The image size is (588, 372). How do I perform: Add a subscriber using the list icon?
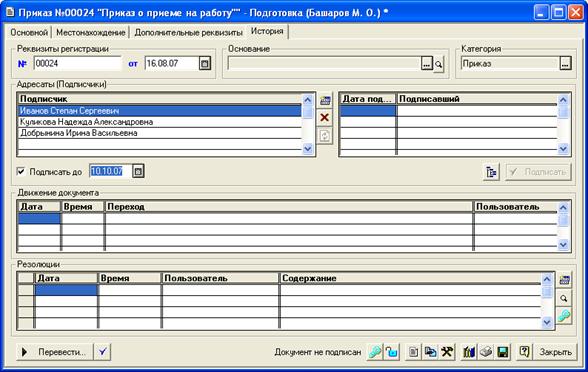(x=325, y=100)
